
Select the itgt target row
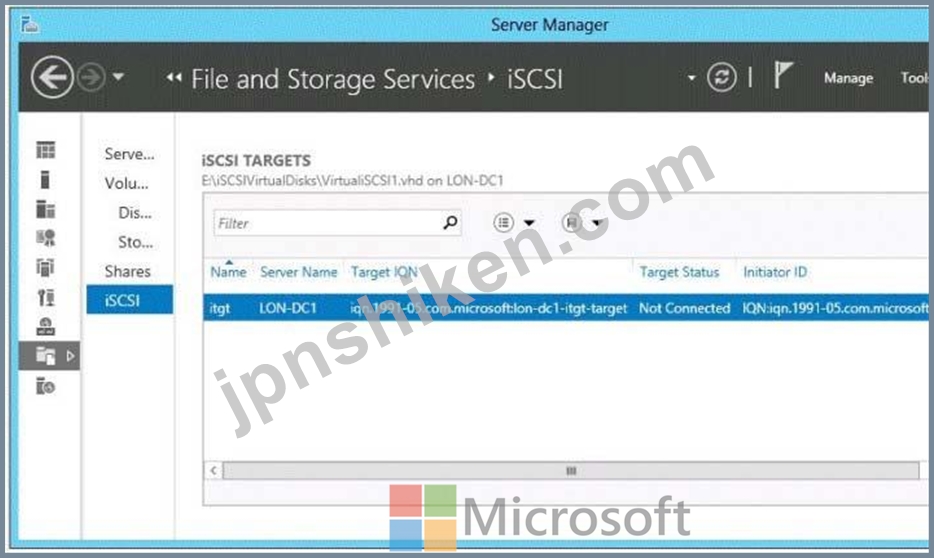point(566,308)
